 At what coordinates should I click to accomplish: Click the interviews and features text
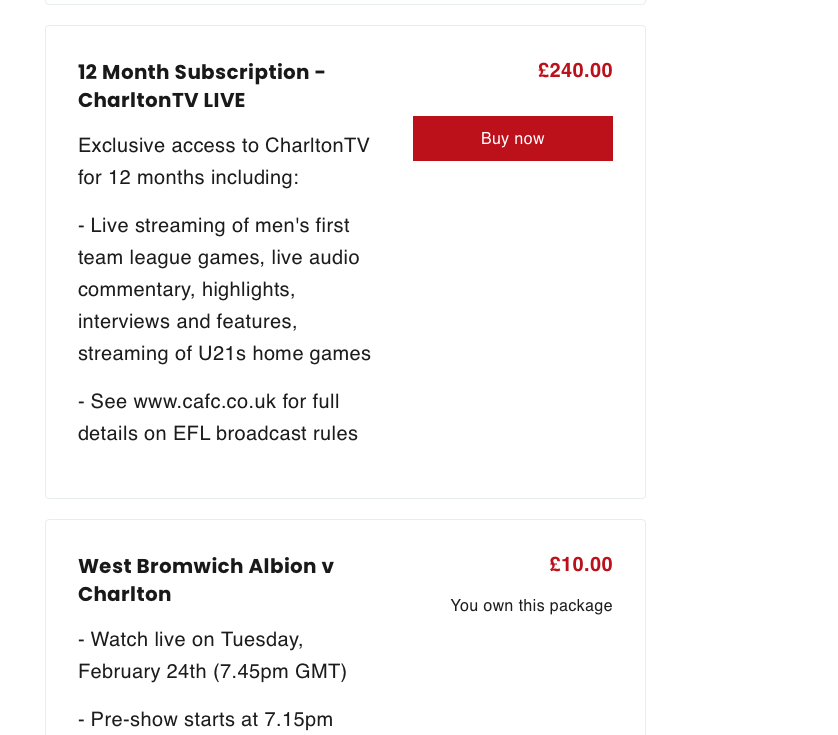point(187,322)
